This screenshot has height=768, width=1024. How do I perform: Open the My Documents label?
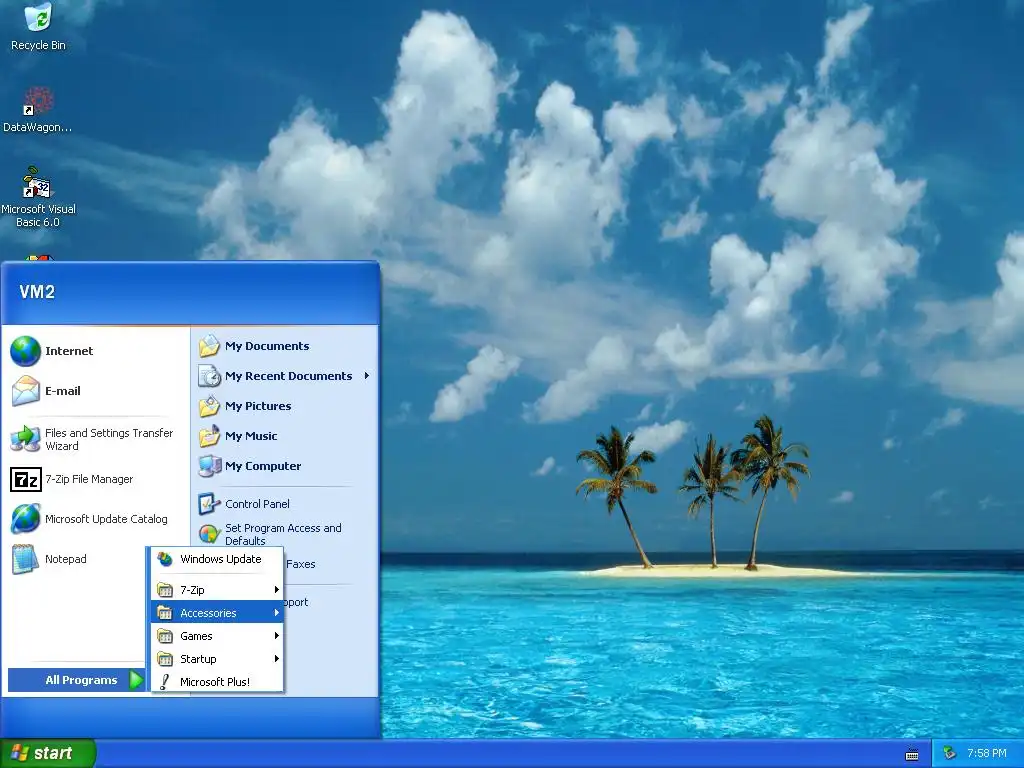[x=267, y=346]
